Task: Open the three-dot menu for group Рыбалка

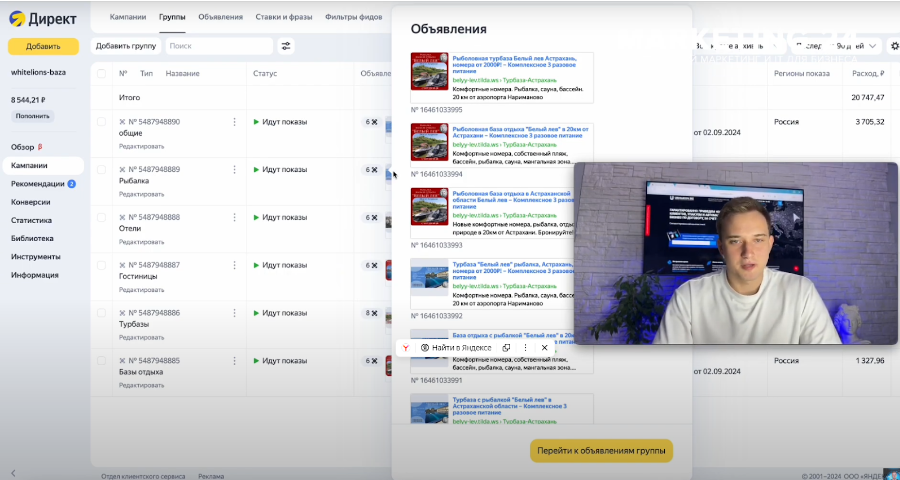Action: [234, 169]
